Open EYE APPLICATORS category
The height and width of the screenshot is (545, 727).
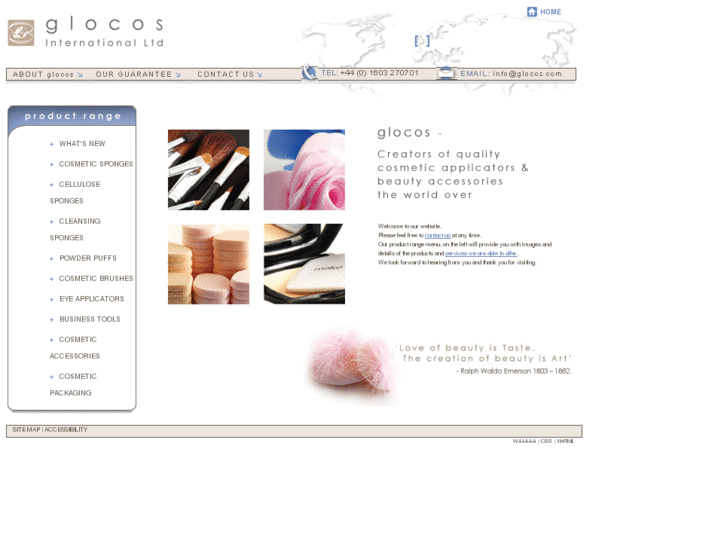pyautogui.click(x=91, y=299)
